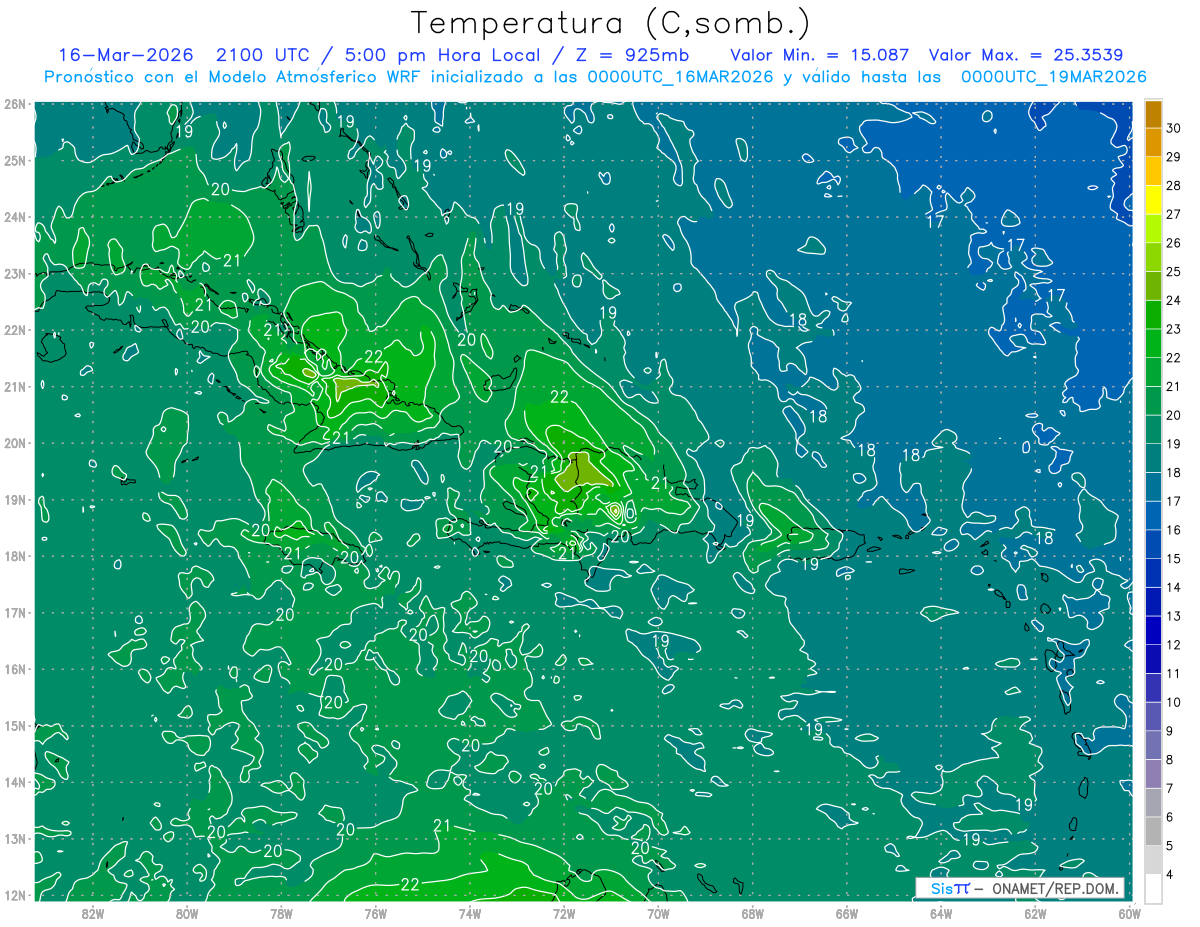Click the longitude axis label "82W"
Screen dimensions: 1200x927
click(x=92, y=912)
